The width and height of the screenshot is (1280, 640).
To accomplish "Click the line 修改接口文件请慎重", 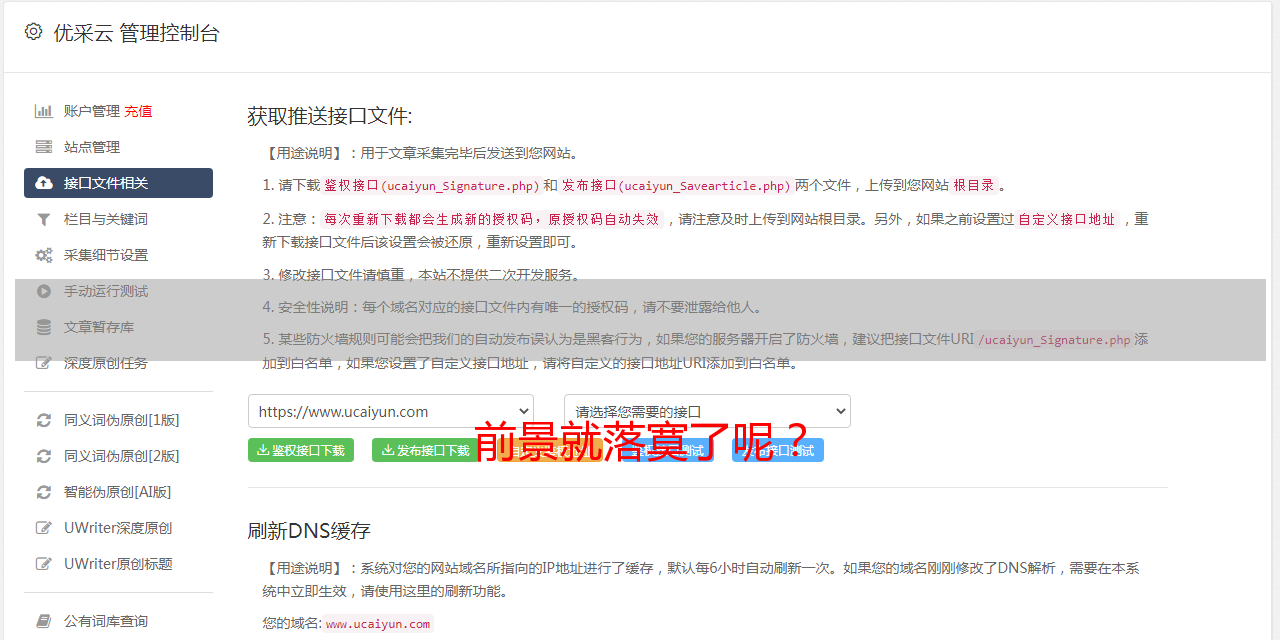I will click(421, 274).
